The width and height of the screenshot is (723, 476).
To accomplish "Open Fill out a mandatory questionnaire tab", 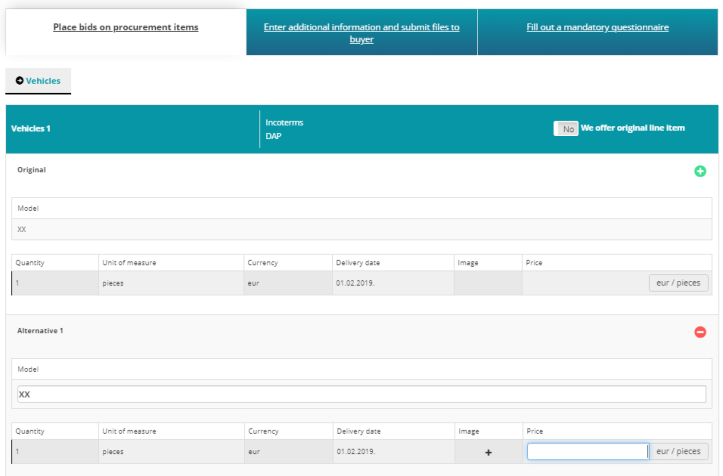I will (x=598, y=27).
